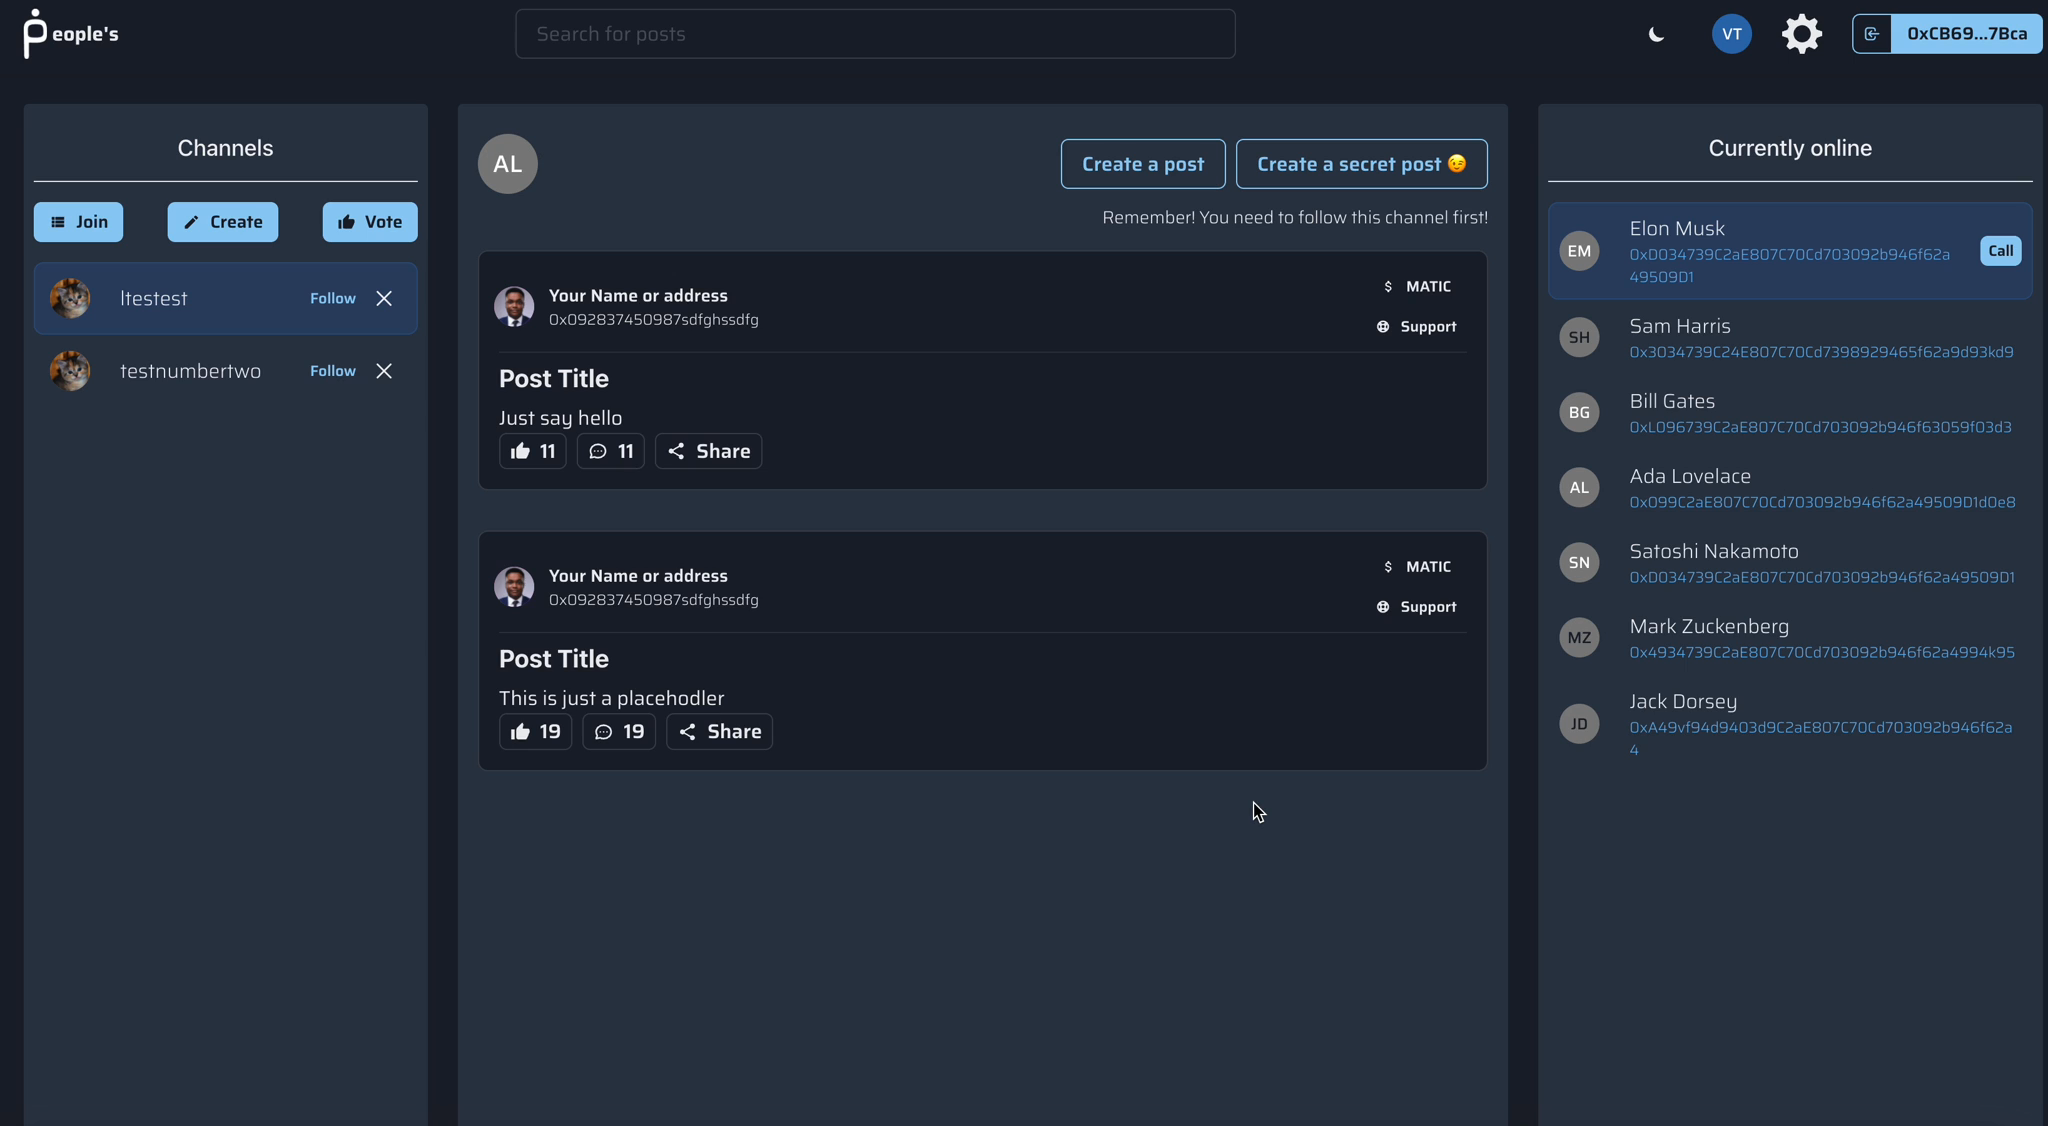Click Support on the placeholder post
Screen dimensions: 2048x1126
click(x=1416, y=607)
